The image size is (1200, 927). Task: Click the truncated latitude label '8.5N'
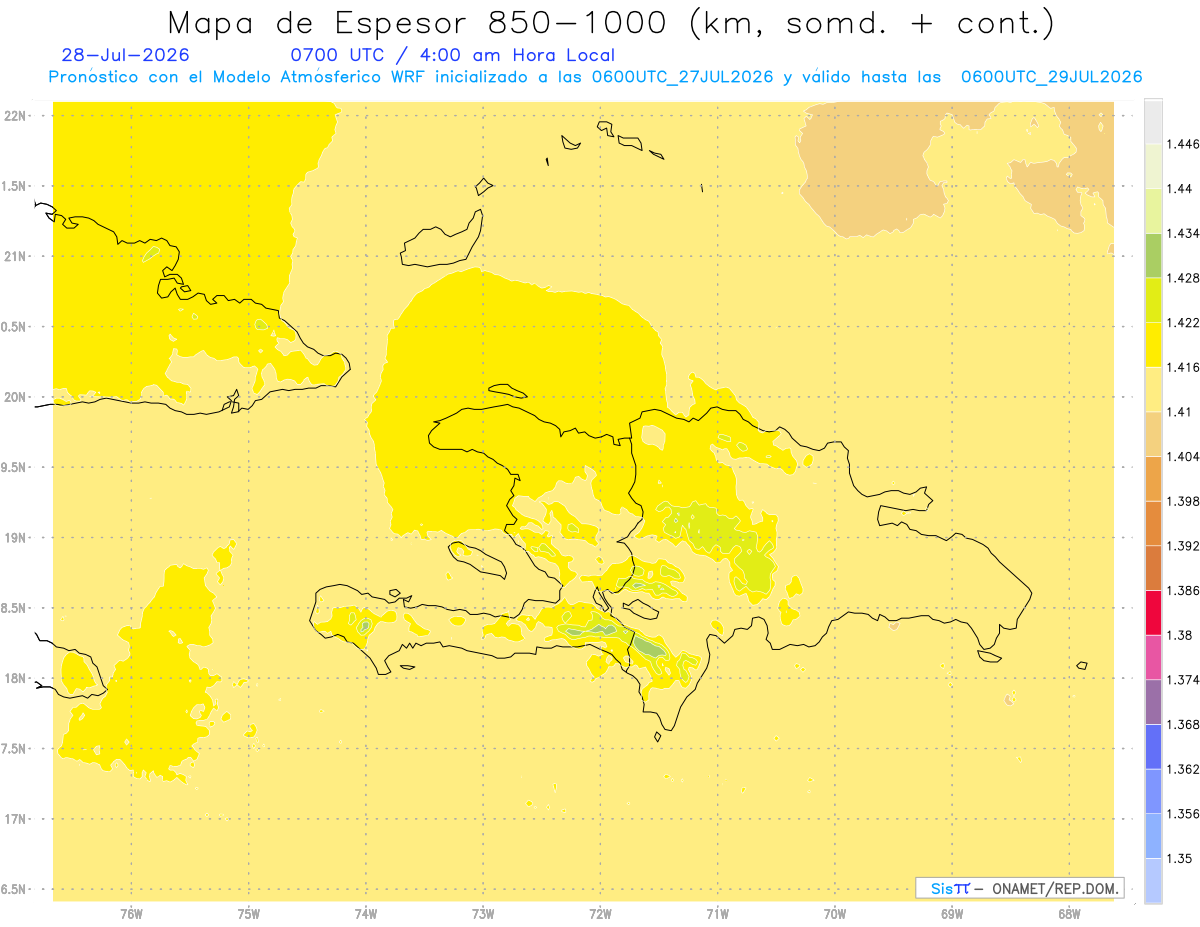(x=15, y=608)
